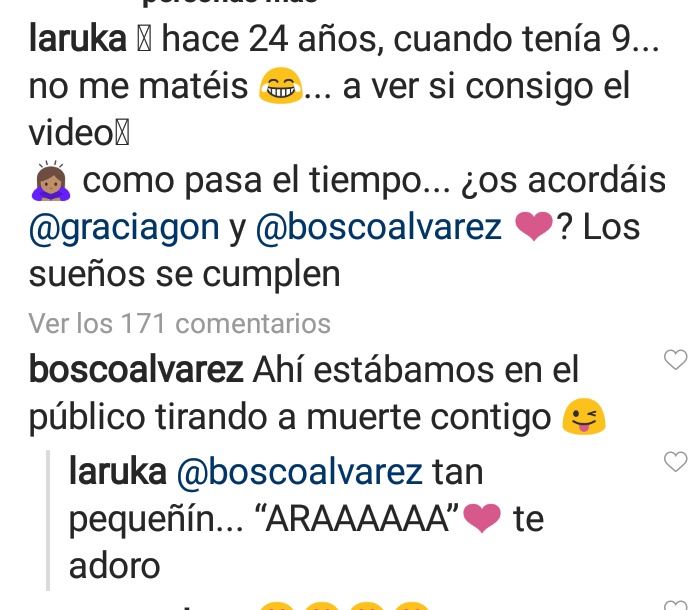Open @boscoalvarez mention in laruka's reply

click(x=300, y=472)
